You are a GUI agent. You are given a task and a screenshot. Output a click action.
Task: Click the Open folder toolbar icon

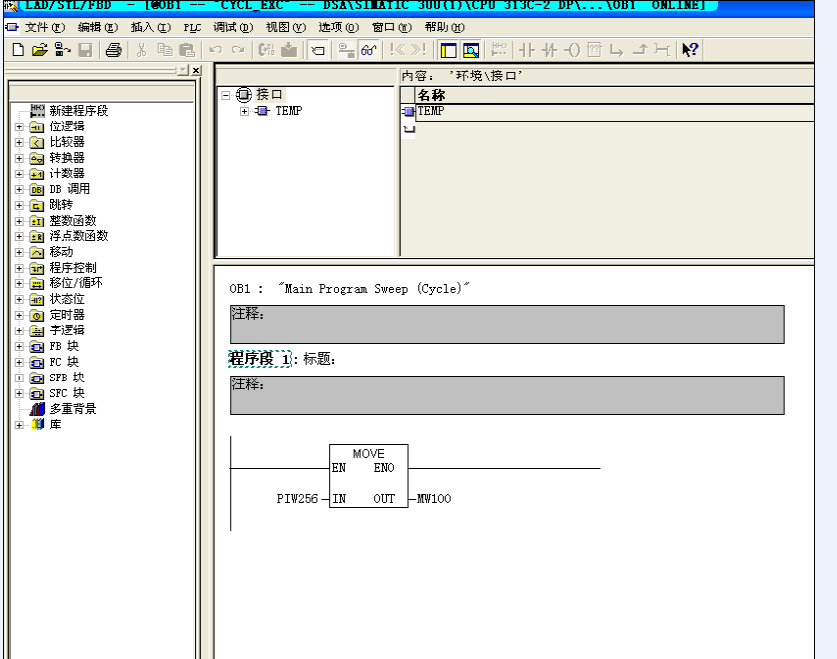pyautogui.click(x=40, y=50)
